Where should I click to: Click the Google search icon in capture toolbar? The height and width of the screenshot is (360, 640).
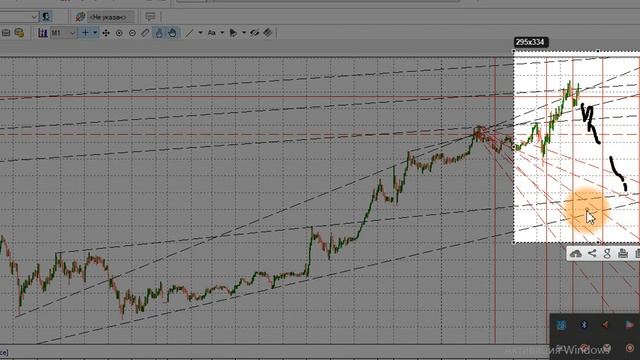(607, 253)
